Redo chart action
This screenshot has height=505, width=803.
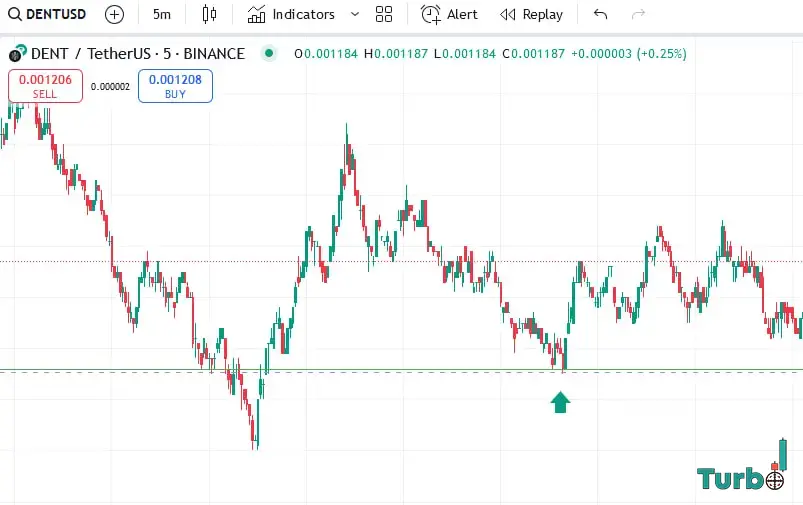click(x=638, y=14)
